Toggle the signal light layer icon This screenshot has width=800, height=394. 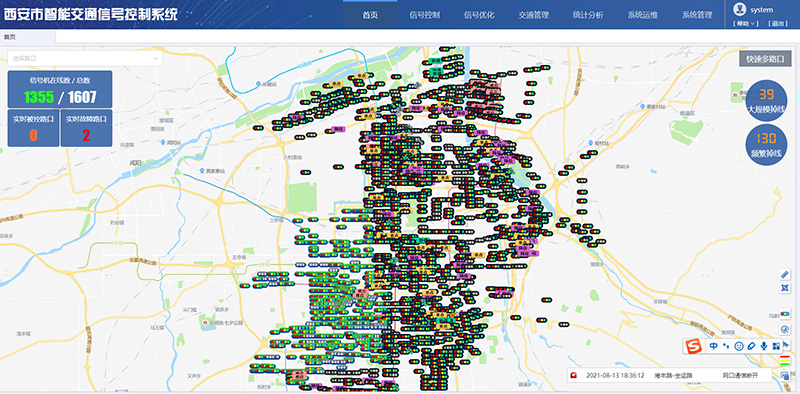point(785,315)
